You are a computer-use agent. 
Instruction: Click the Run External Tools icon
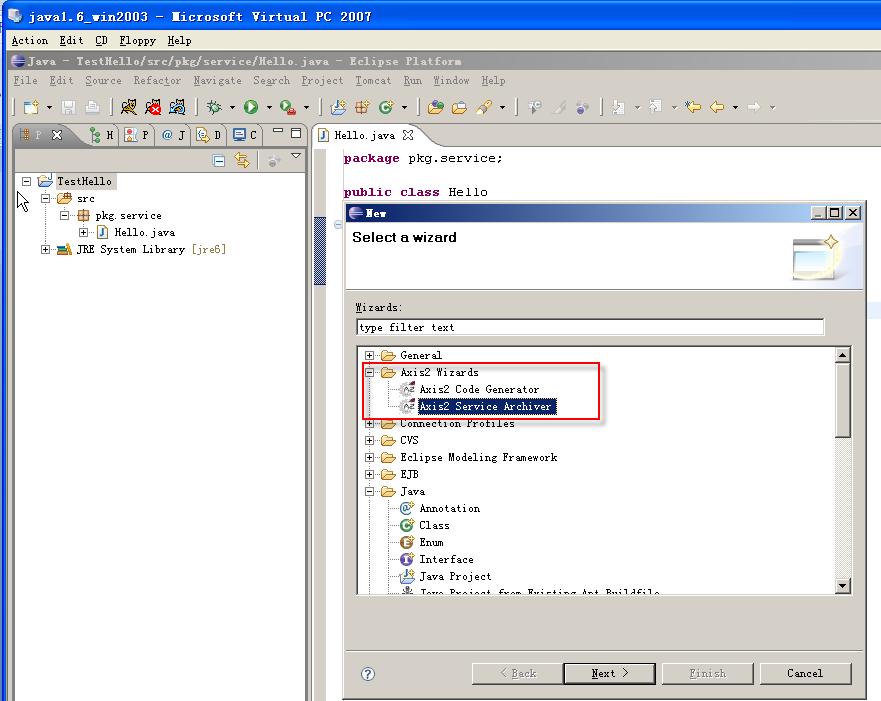(288, 107)
